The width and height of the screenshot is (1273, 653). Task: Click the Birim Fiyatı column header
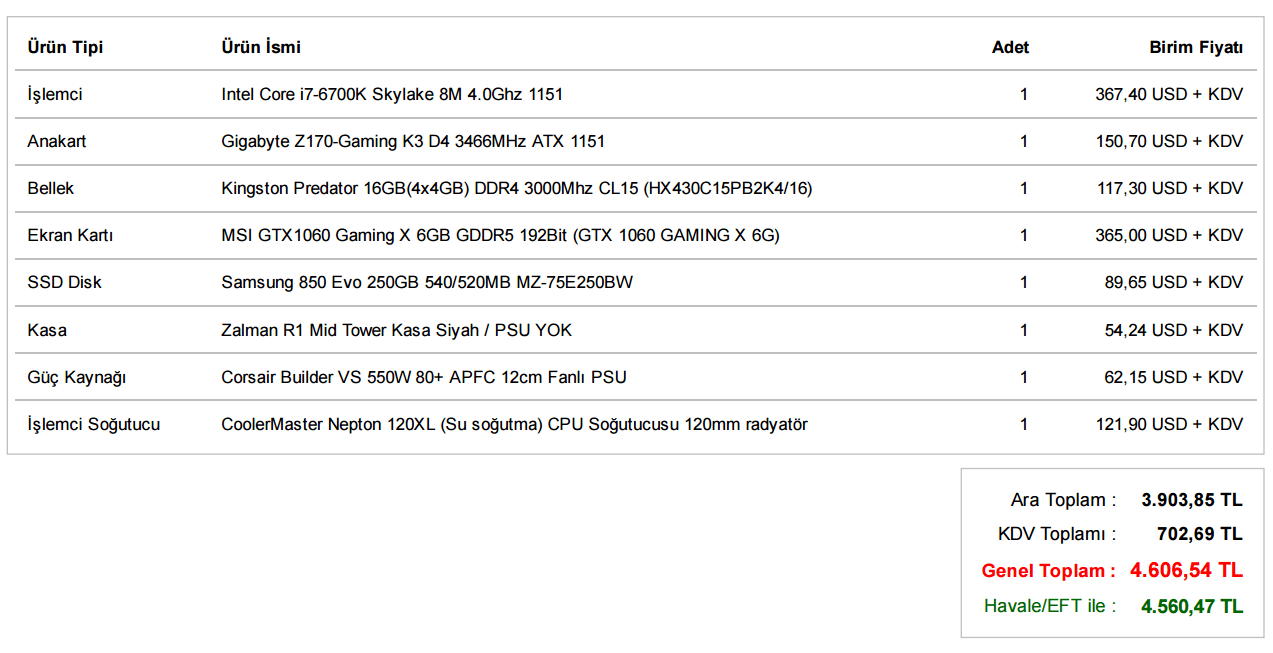[x=1196, y=47]
